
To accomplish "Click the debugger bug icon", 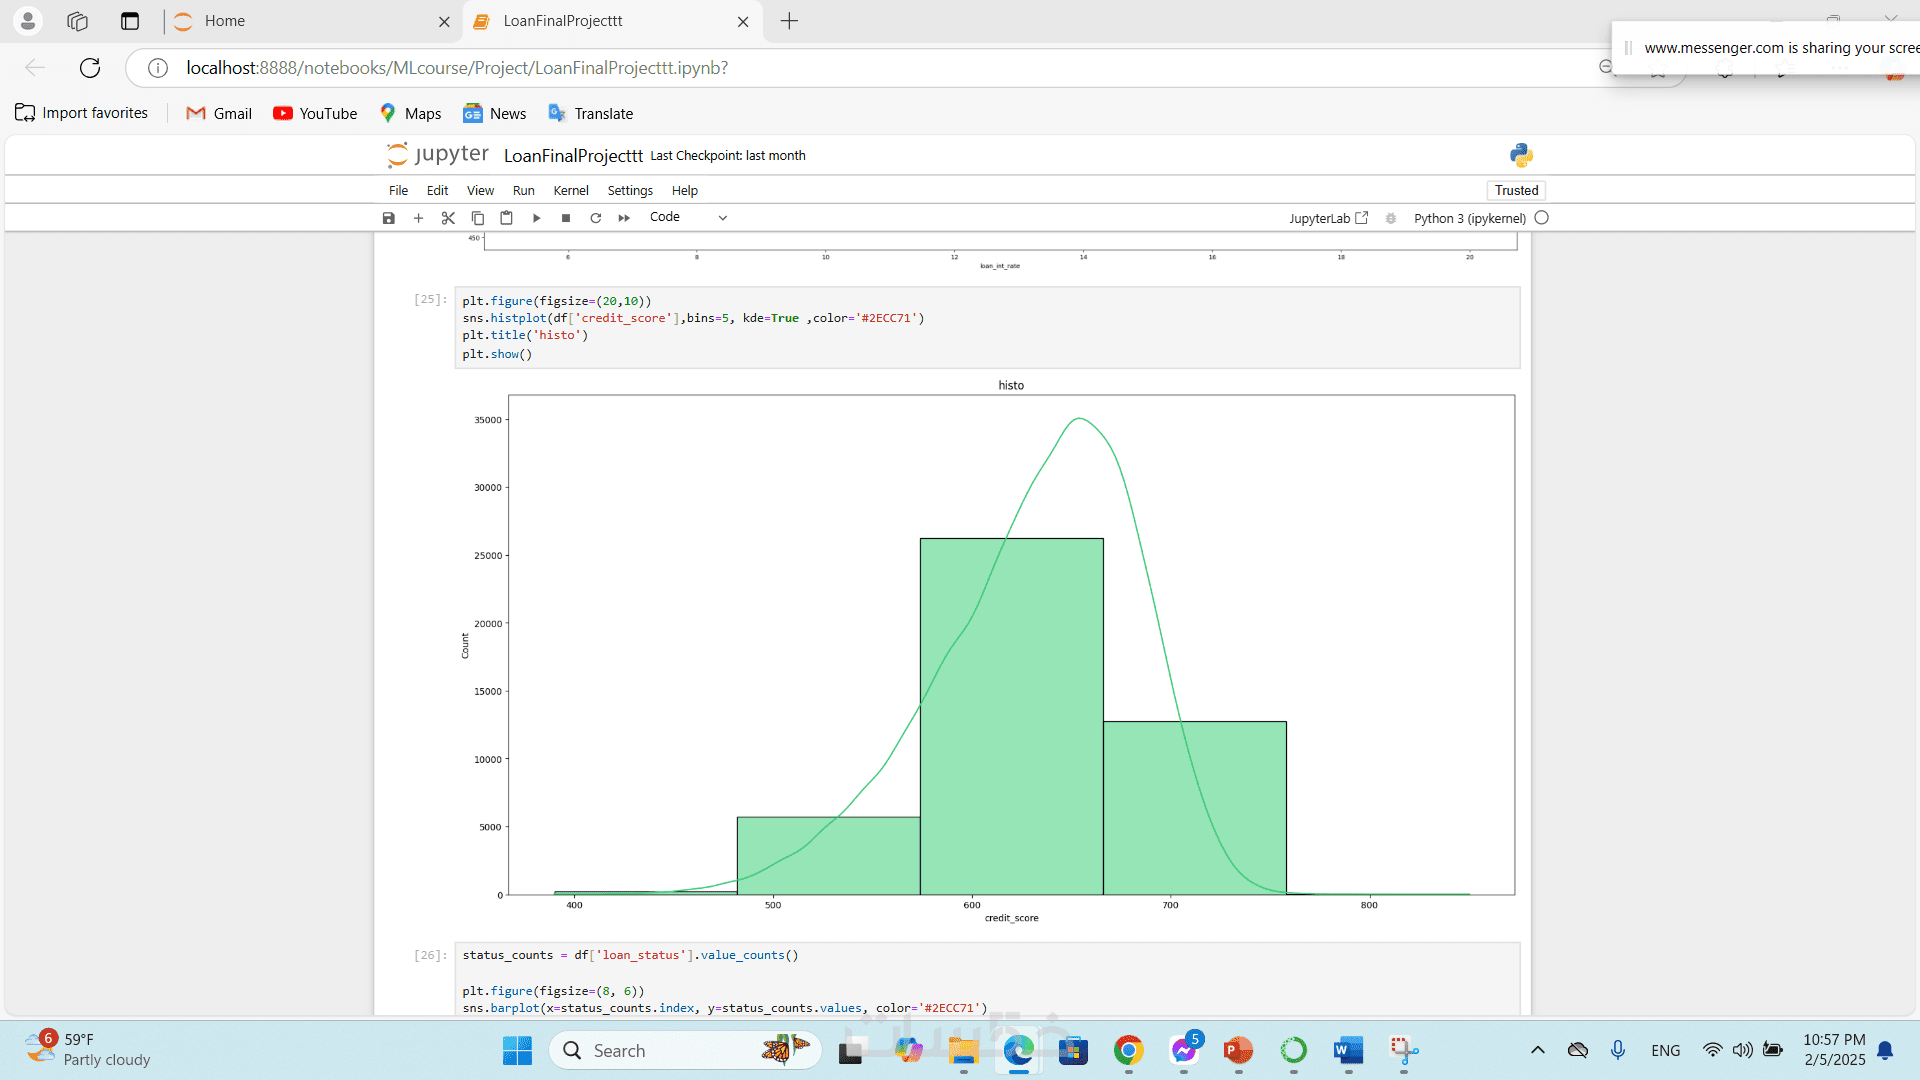I will tap(1391, 218).
